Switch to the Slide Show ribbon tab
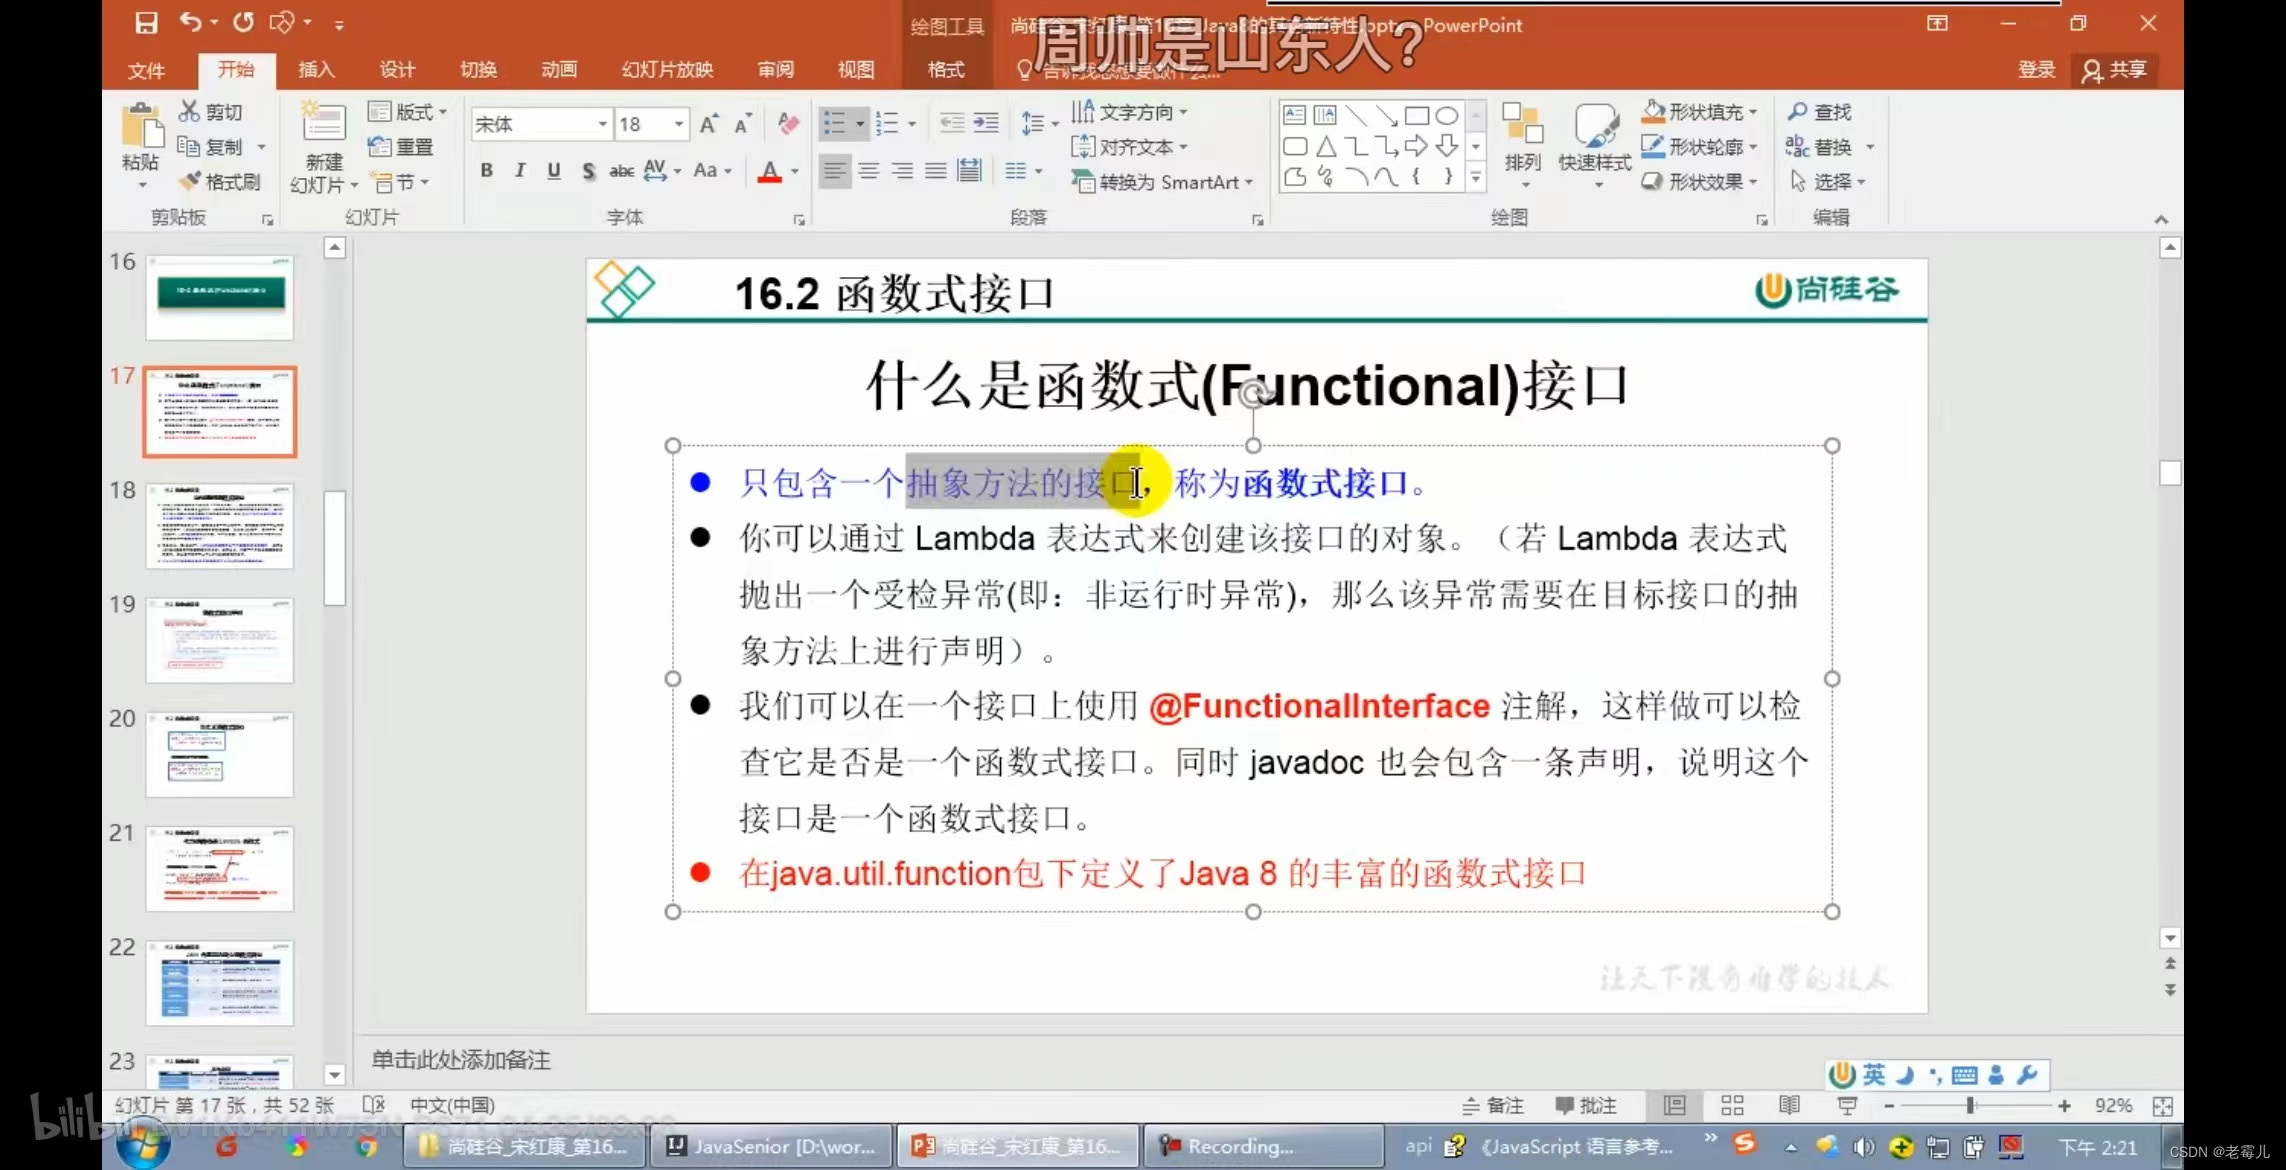2286x1170 pixels. click(667, 69)
